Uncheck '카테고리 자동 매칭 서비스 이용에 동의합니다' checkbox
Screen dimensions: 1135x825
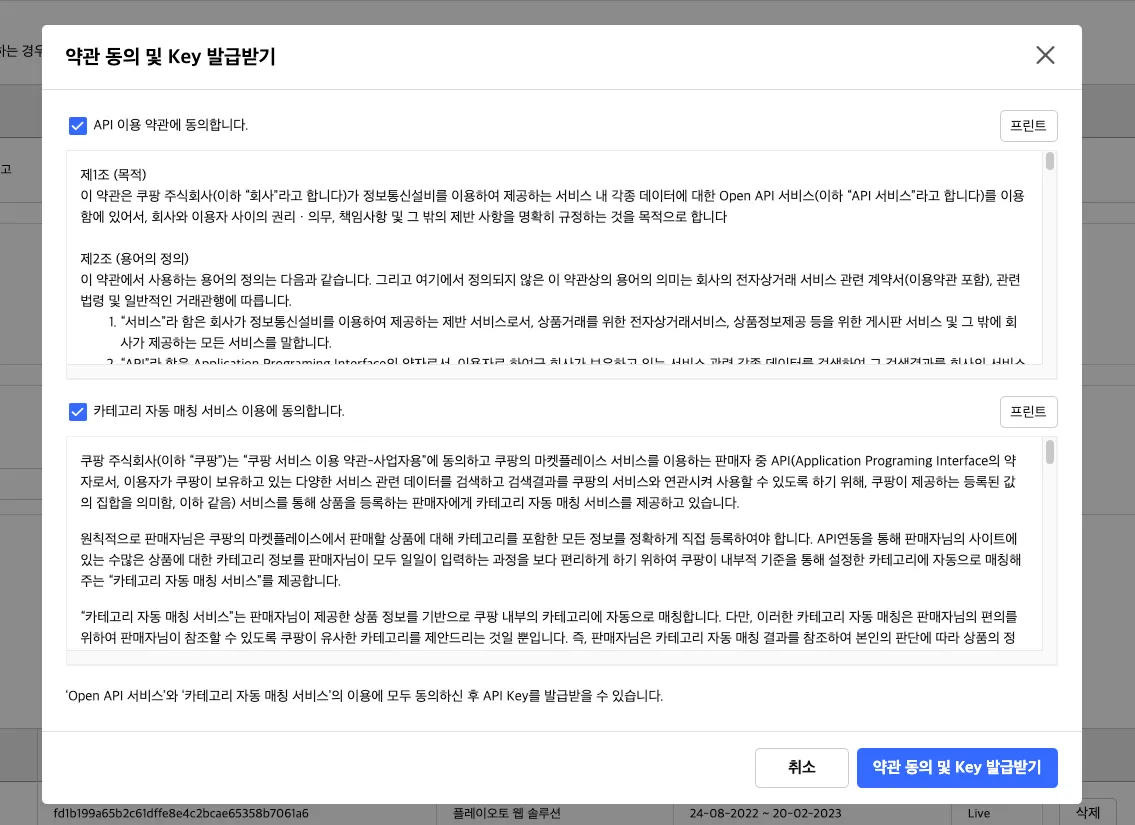[x=77, y=412]
